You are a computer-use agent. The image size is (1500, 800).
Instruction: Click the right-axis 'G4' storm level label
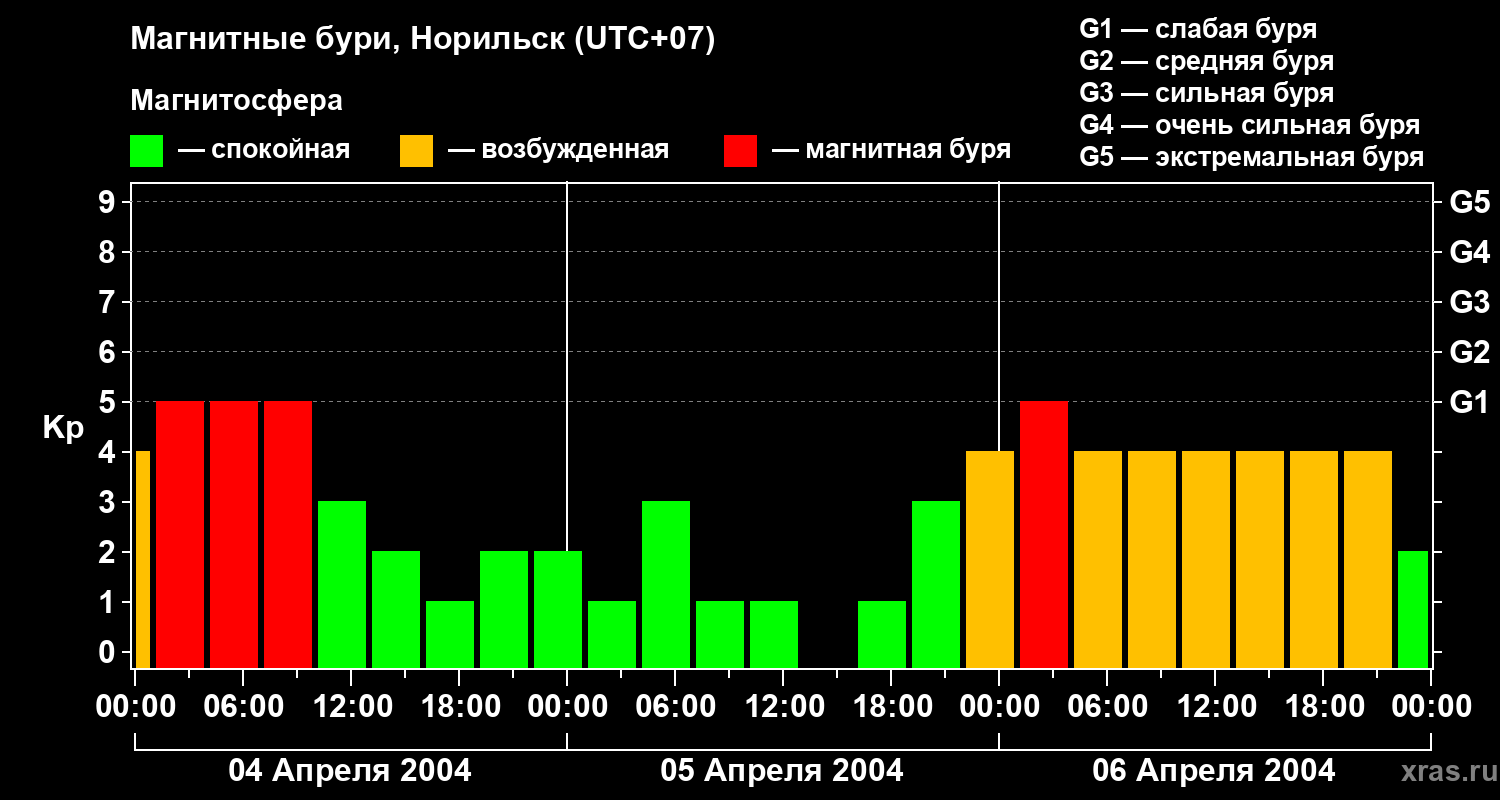point(1469,253)
